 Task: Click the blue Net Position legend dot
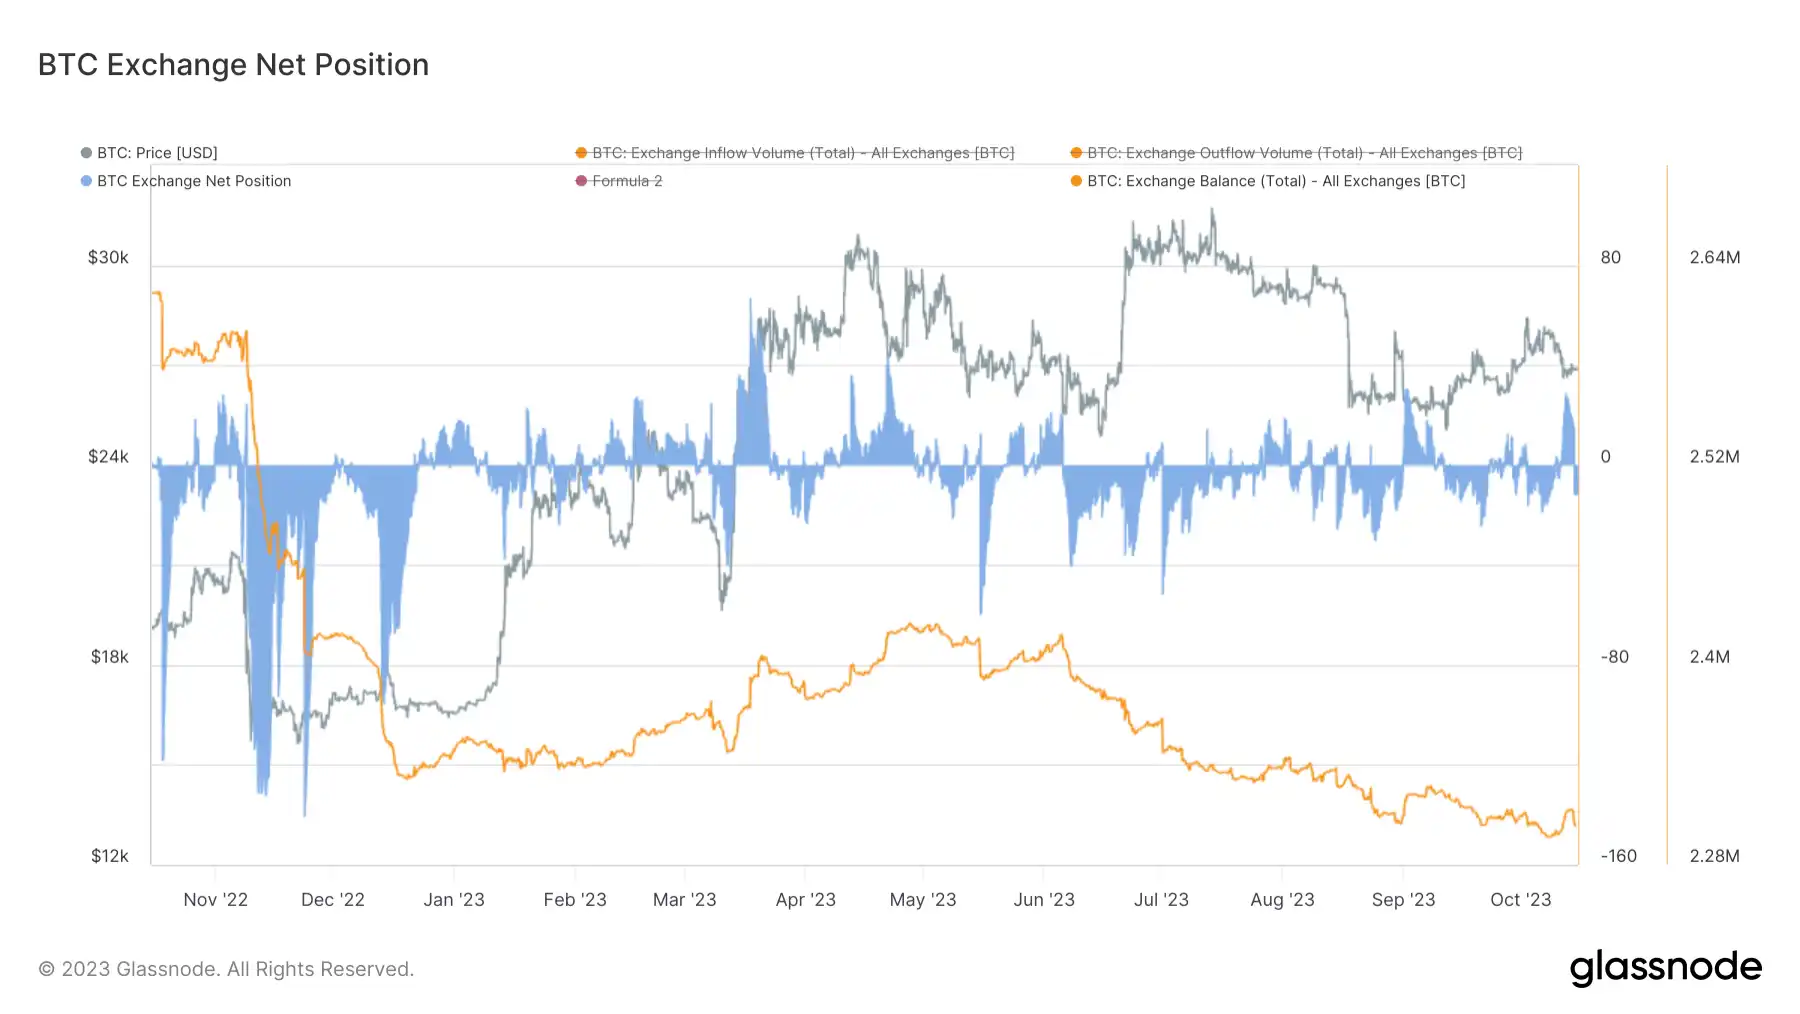tap(86, 181)
